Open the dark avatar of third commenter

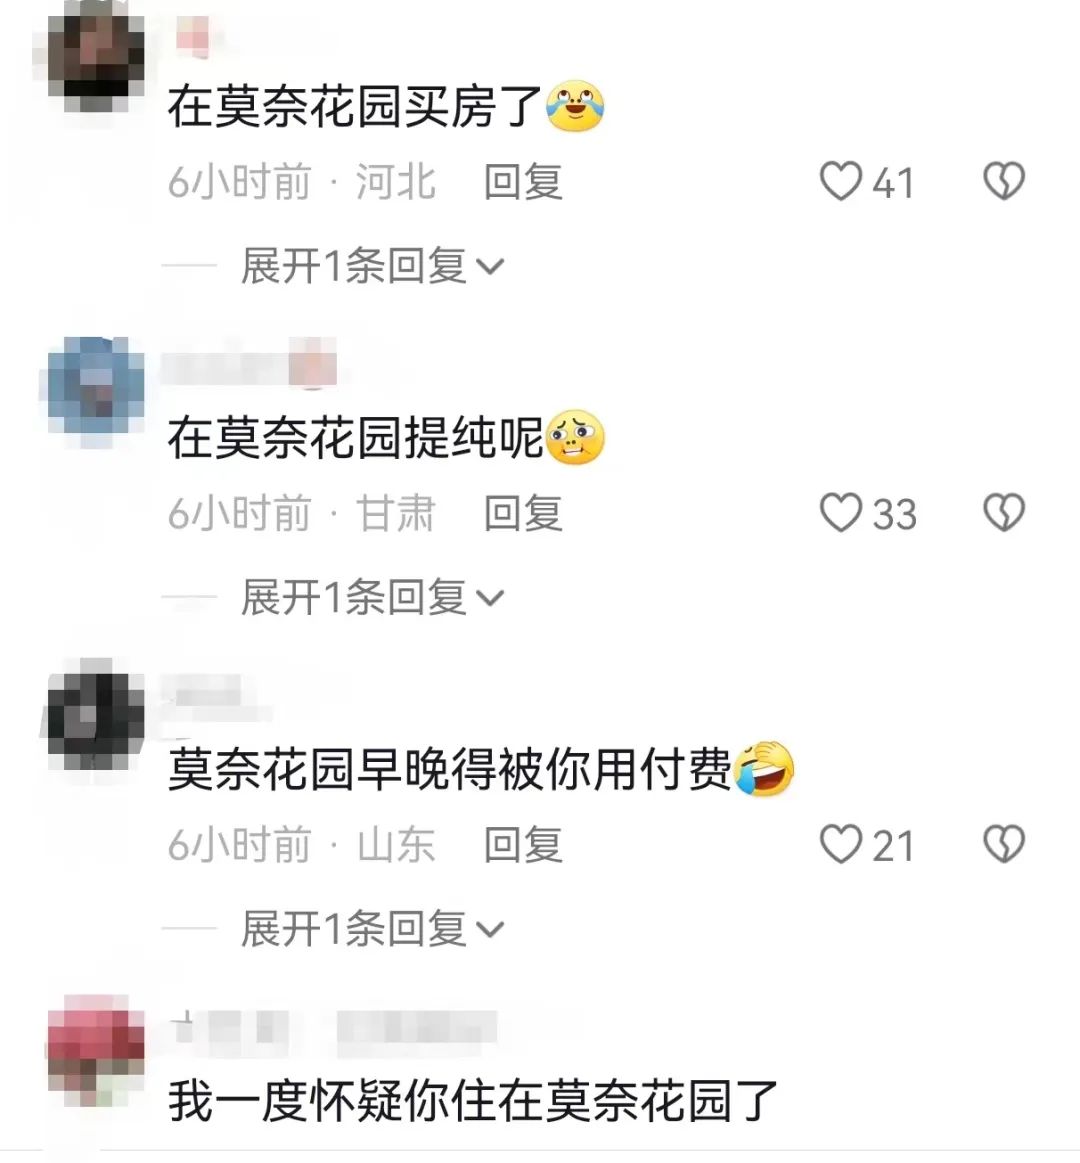tap(96, 716)
